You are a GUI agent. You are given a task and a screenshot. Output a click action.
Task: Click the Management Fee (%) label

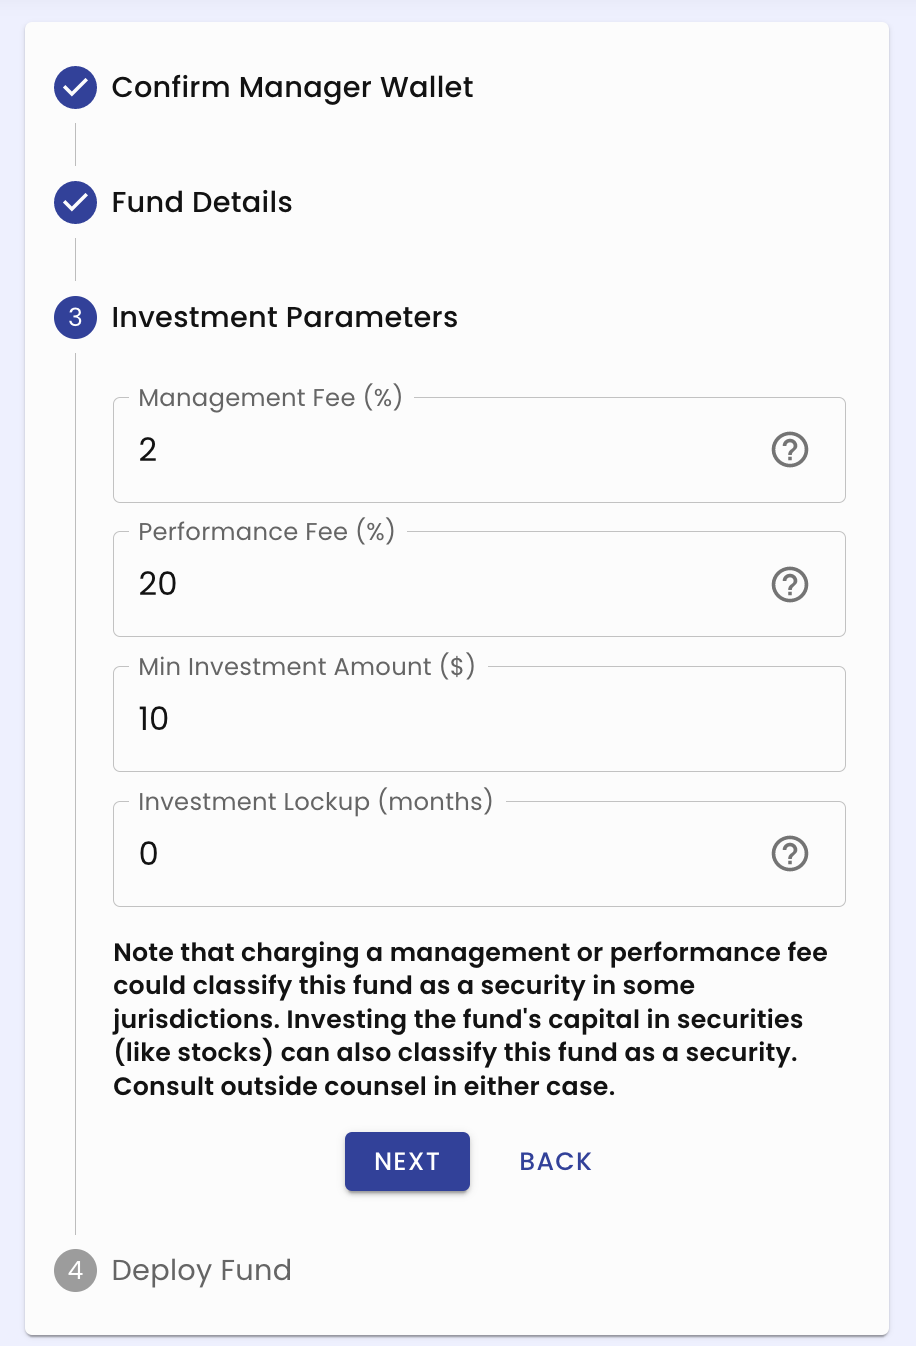pyautogui.click(x=270, y=398)
